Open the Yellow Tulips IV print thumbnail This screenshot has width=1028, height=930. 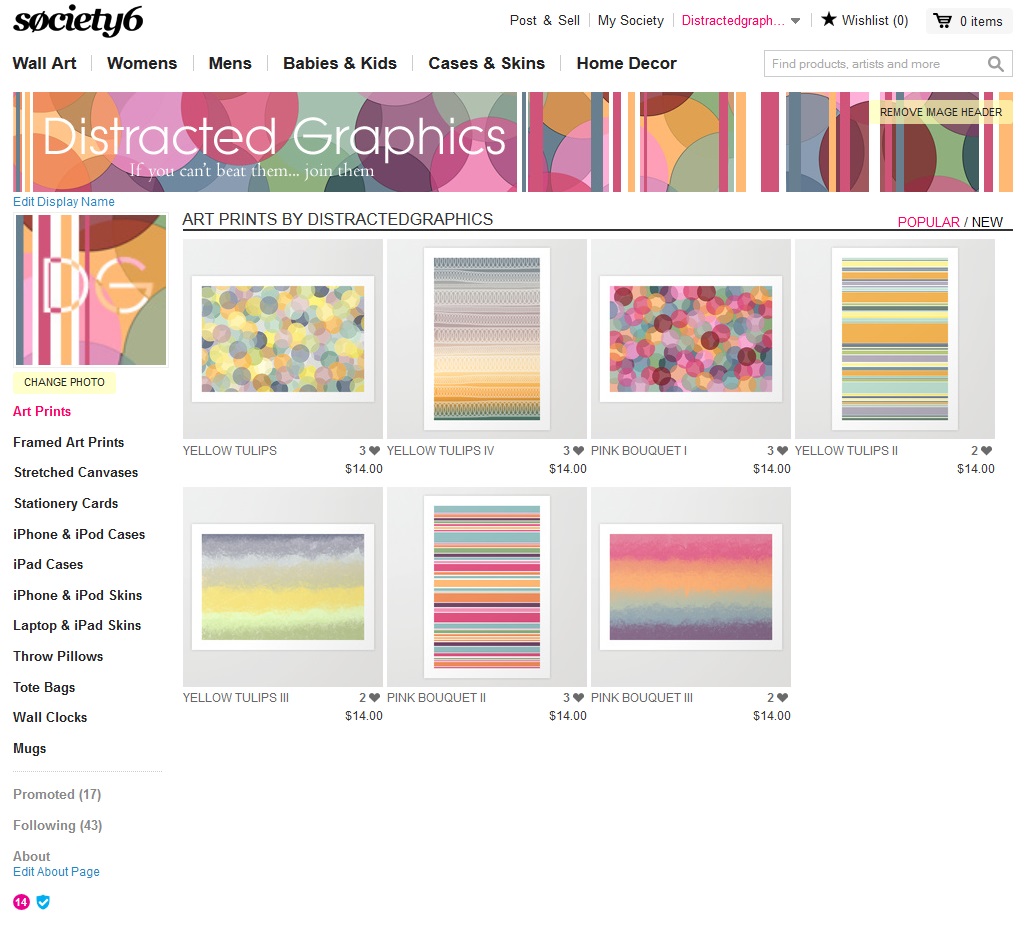(486, 339)
